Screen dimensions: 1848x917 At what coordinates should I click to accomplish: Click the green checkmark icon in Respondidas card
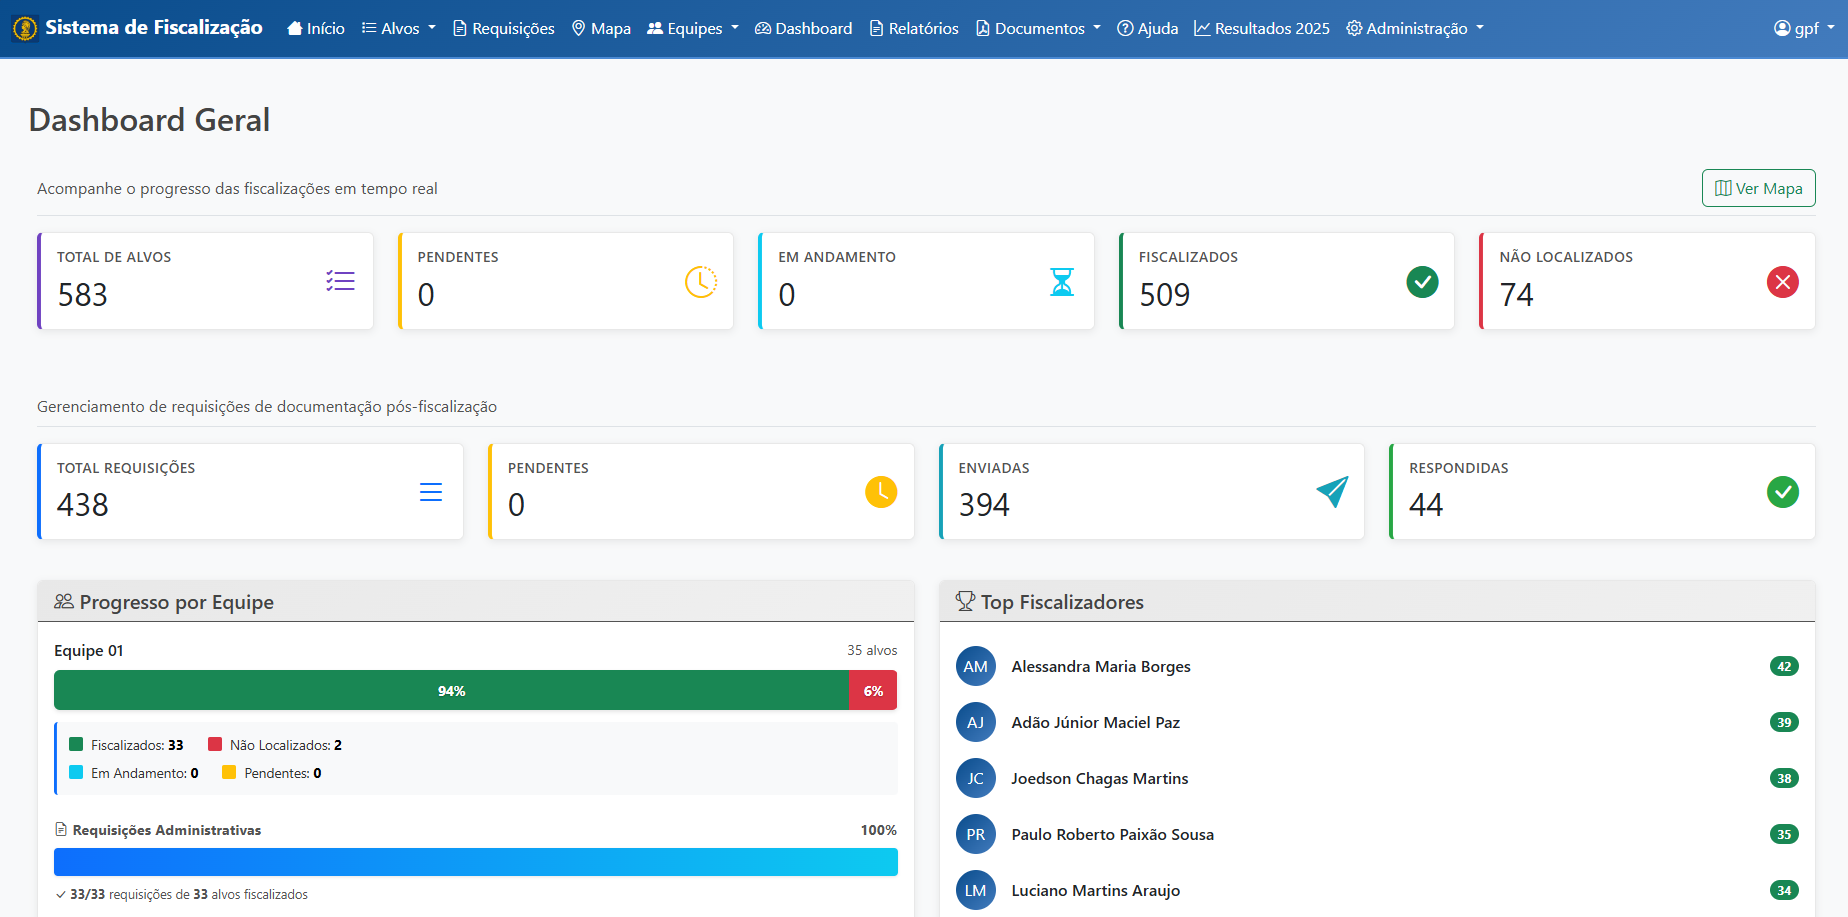[x=1782, y=492]
